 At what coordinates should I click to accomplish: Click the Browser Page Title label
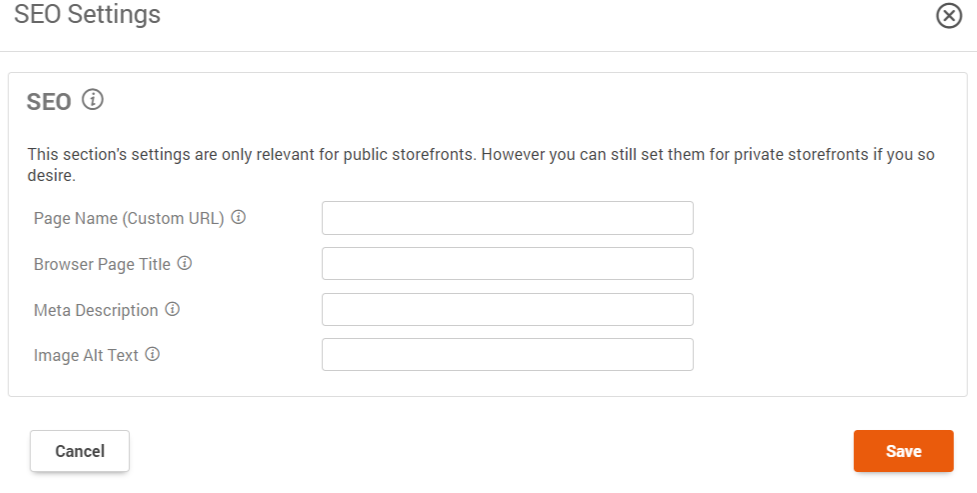click(x=102, y=264)
